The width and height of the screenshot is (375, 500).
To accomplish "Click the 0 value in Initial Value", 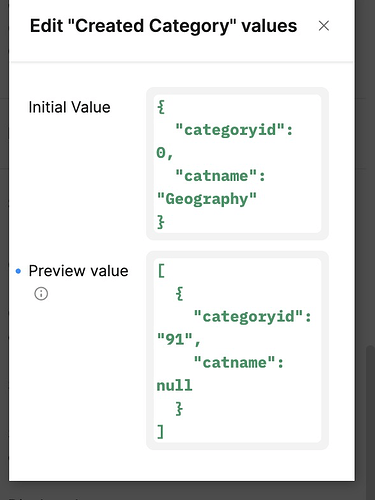I will click(x=161, y=153).
